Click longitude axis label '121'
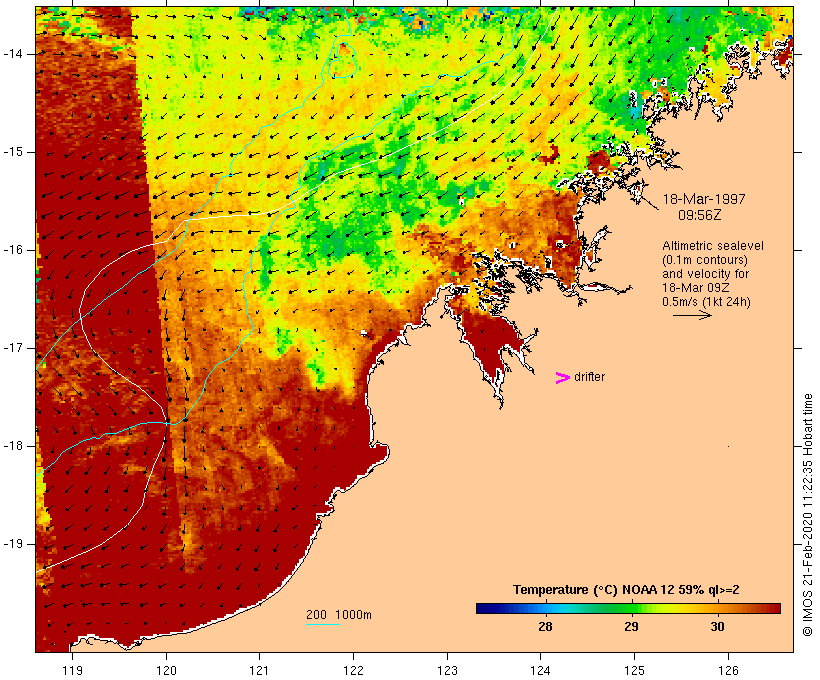The image size is (820, 680). 259,670
